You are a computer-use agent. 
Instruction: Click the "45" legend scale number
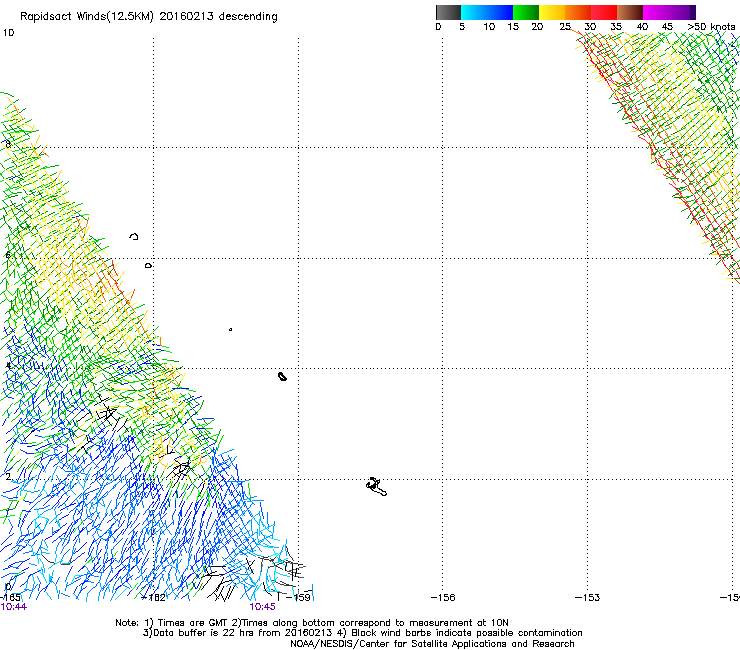tap(667, 27)
